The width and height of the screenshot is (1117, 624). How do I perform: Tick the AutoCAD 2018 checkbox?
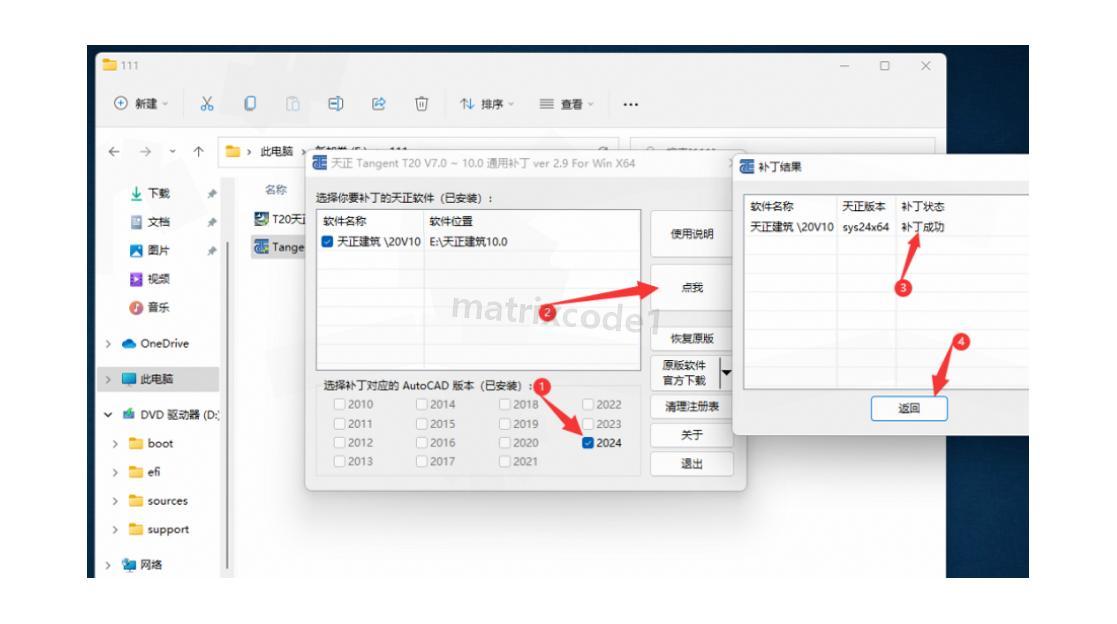504,405
